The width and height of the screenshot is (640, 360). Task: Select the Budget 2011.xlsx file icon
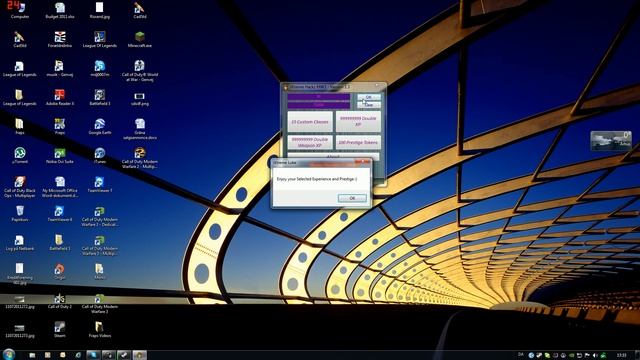(x=60, y=11)
